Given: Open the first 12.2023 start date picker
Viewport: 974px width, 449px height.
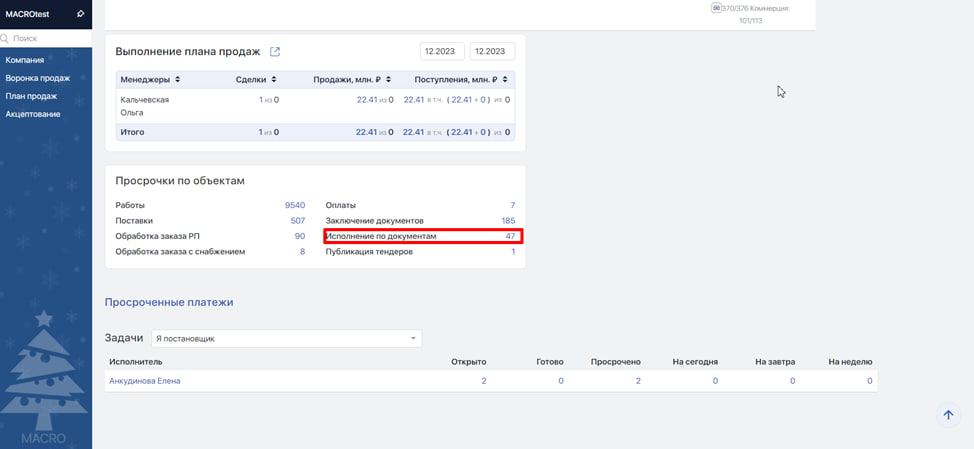Looking at the screenshot, I should pos(442,52).
